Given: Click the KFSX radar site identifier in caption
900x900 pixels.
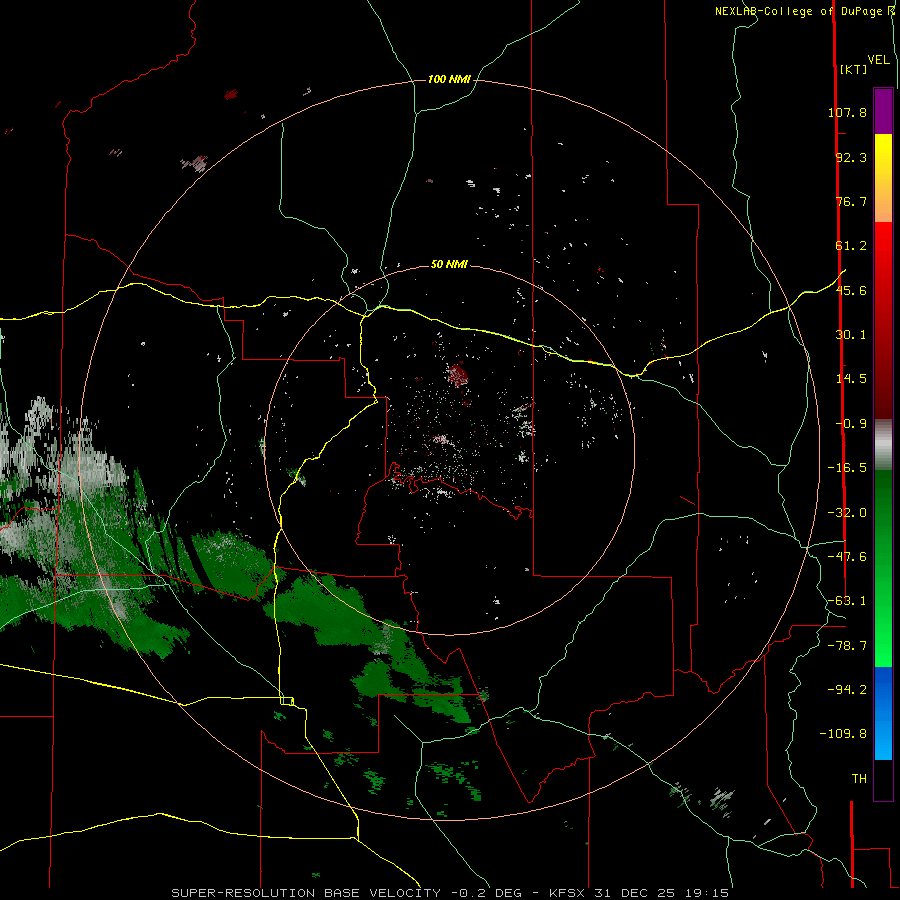Looking at the screenshot, I should [x=568, y=893].
